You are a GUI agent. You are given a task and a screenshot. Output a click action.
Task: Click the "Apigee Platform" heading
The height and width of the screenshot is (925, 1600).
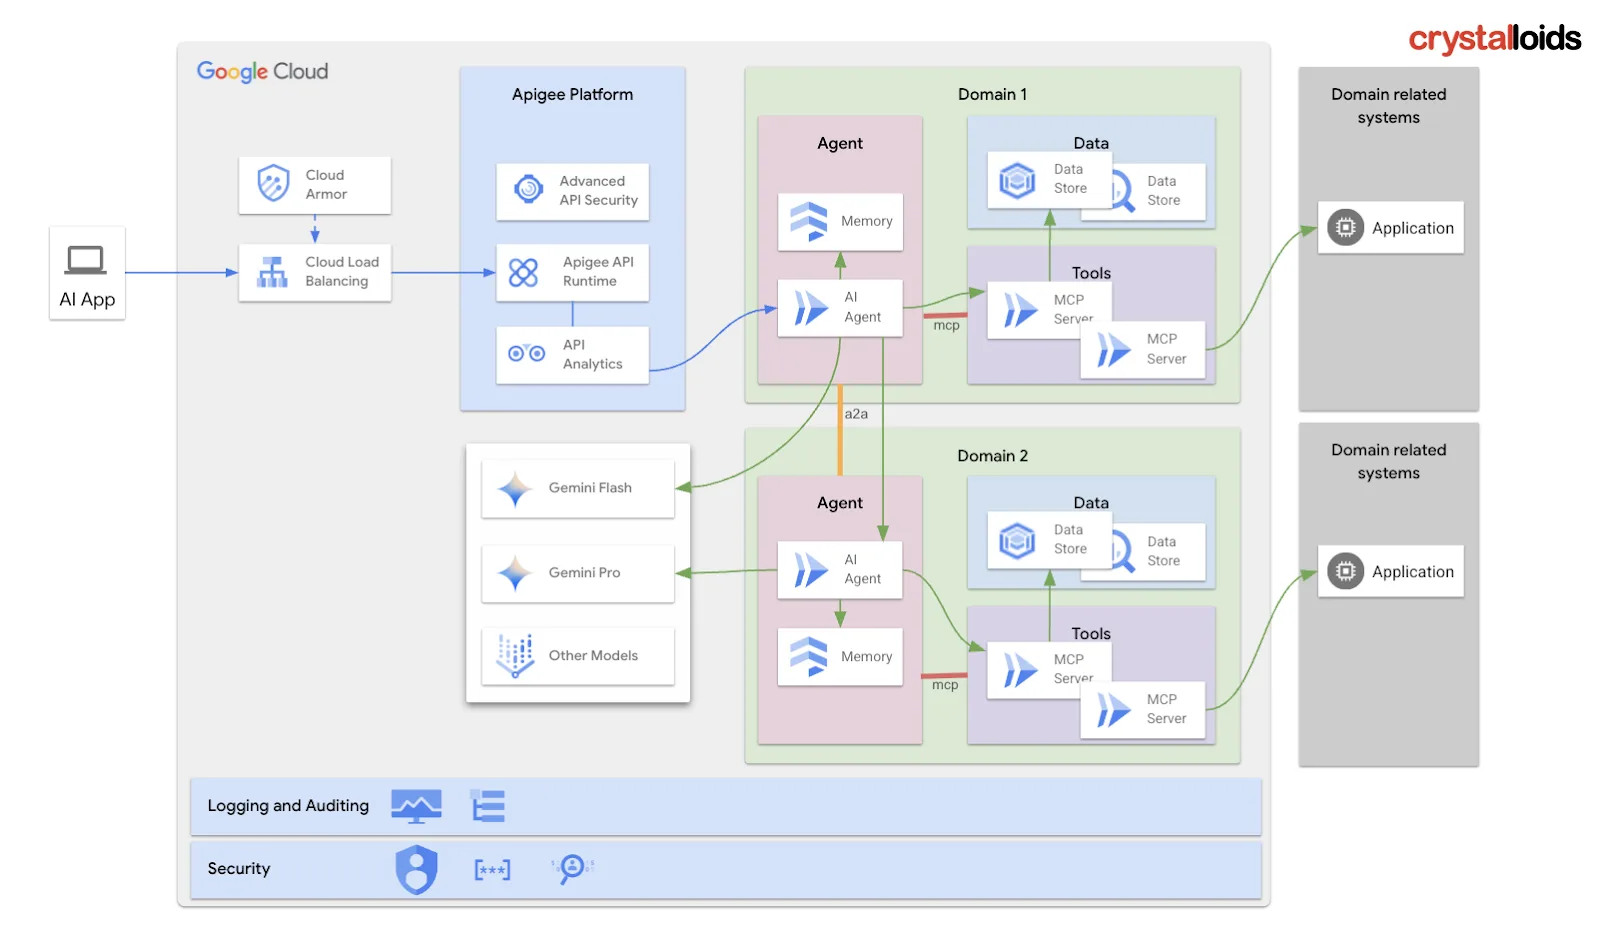tap(573, 95)
